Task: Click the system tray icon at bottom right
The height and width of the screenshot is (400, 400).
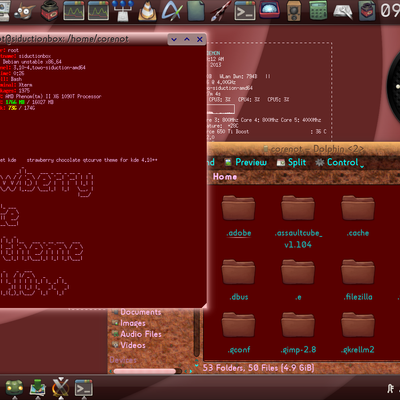Action: 391,388
